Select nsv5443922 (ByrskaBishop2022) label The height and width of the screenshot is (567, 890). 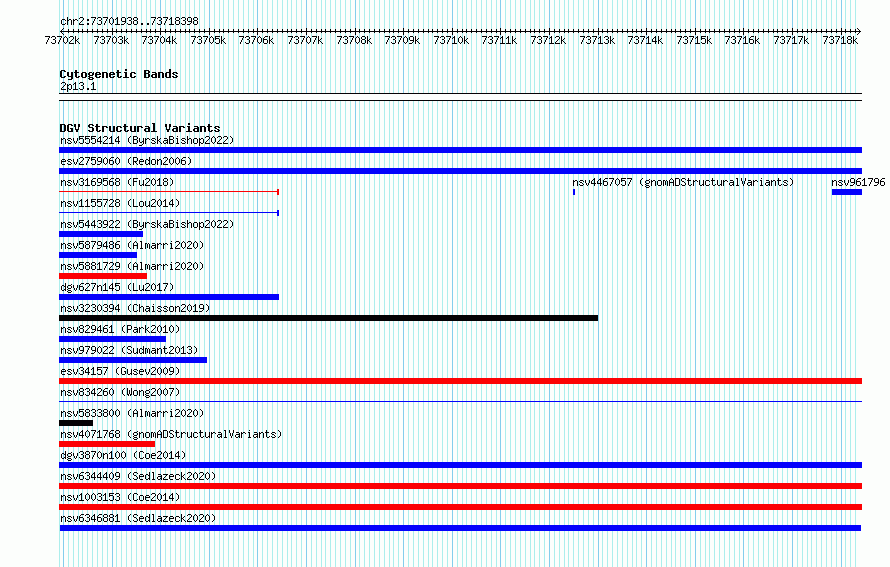point(147,224)
